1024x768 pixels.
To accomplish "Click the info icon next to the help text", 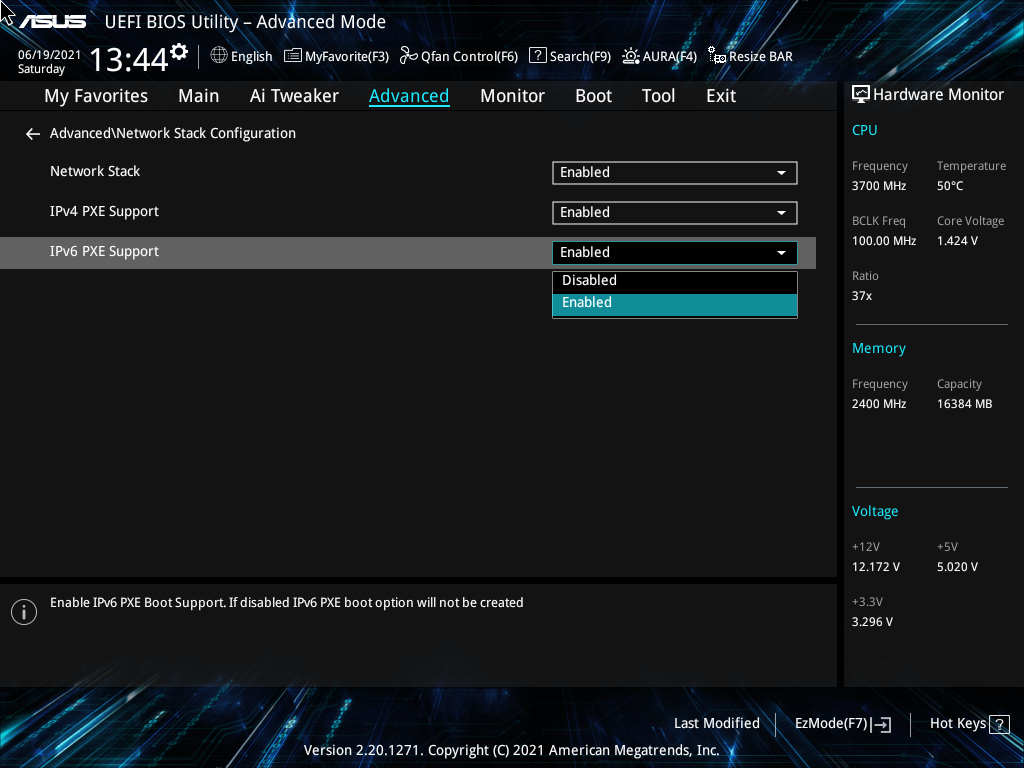I will point(23,611).
